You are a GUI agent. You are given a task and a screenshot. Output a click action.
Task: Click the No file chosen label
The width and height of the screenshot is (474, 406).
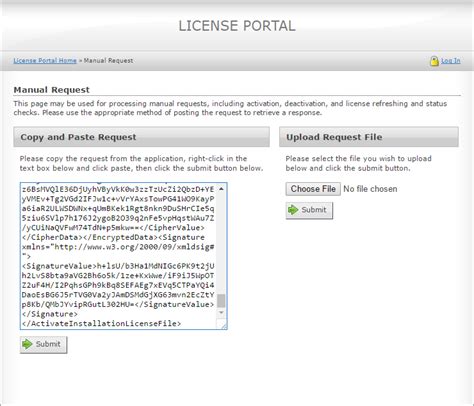coord(370,189)
